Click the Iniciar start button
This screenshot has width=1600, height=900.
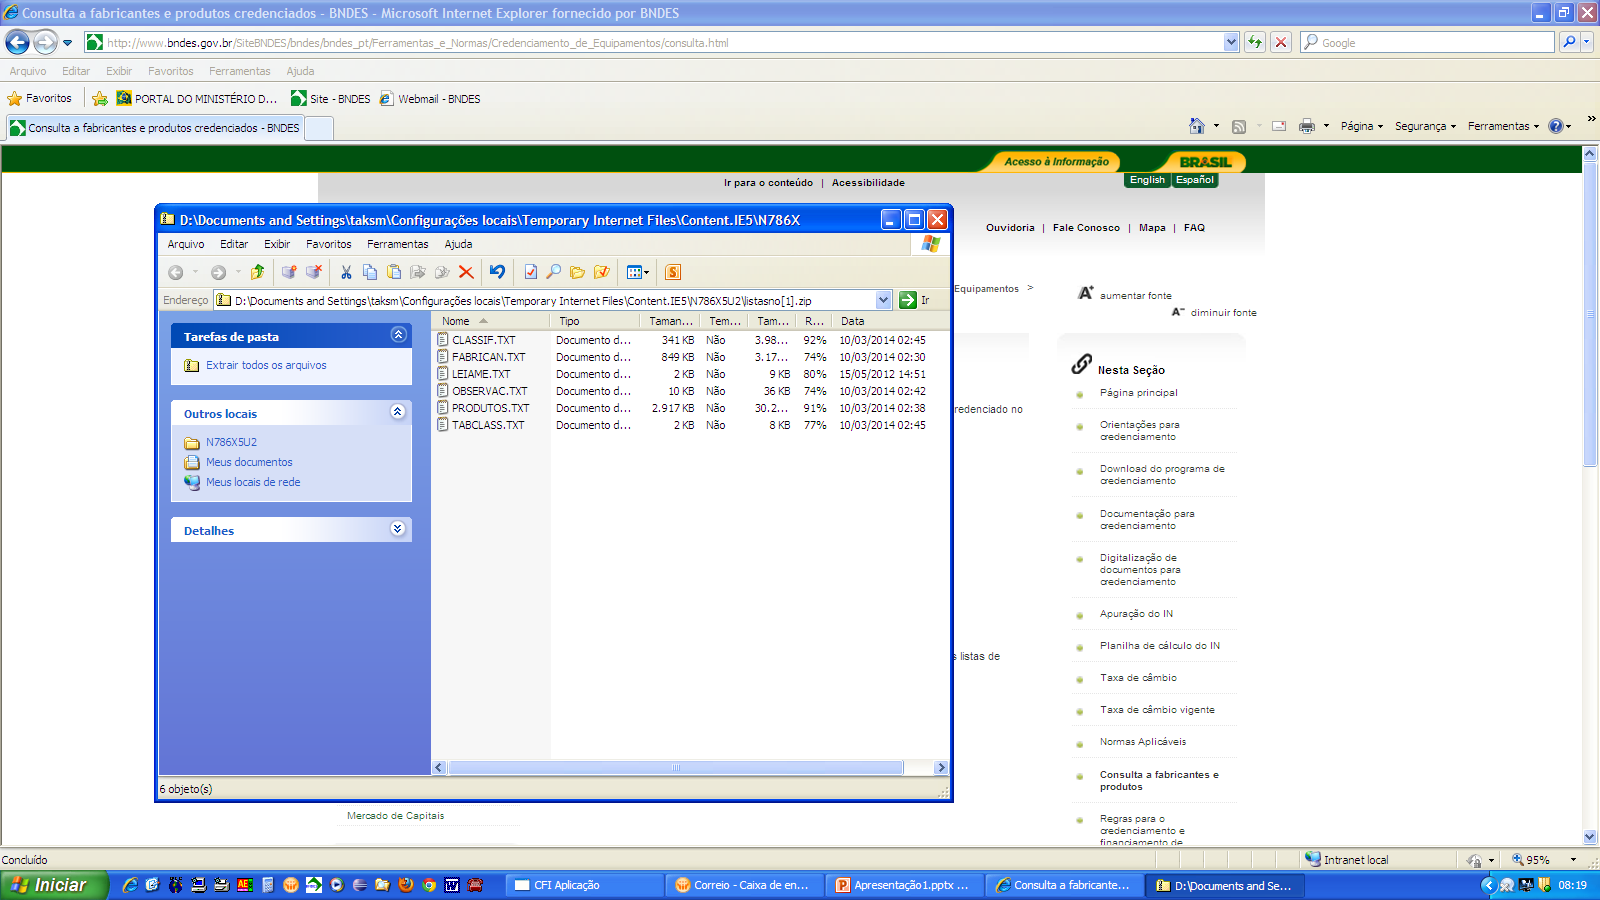(x=53, y=885)
